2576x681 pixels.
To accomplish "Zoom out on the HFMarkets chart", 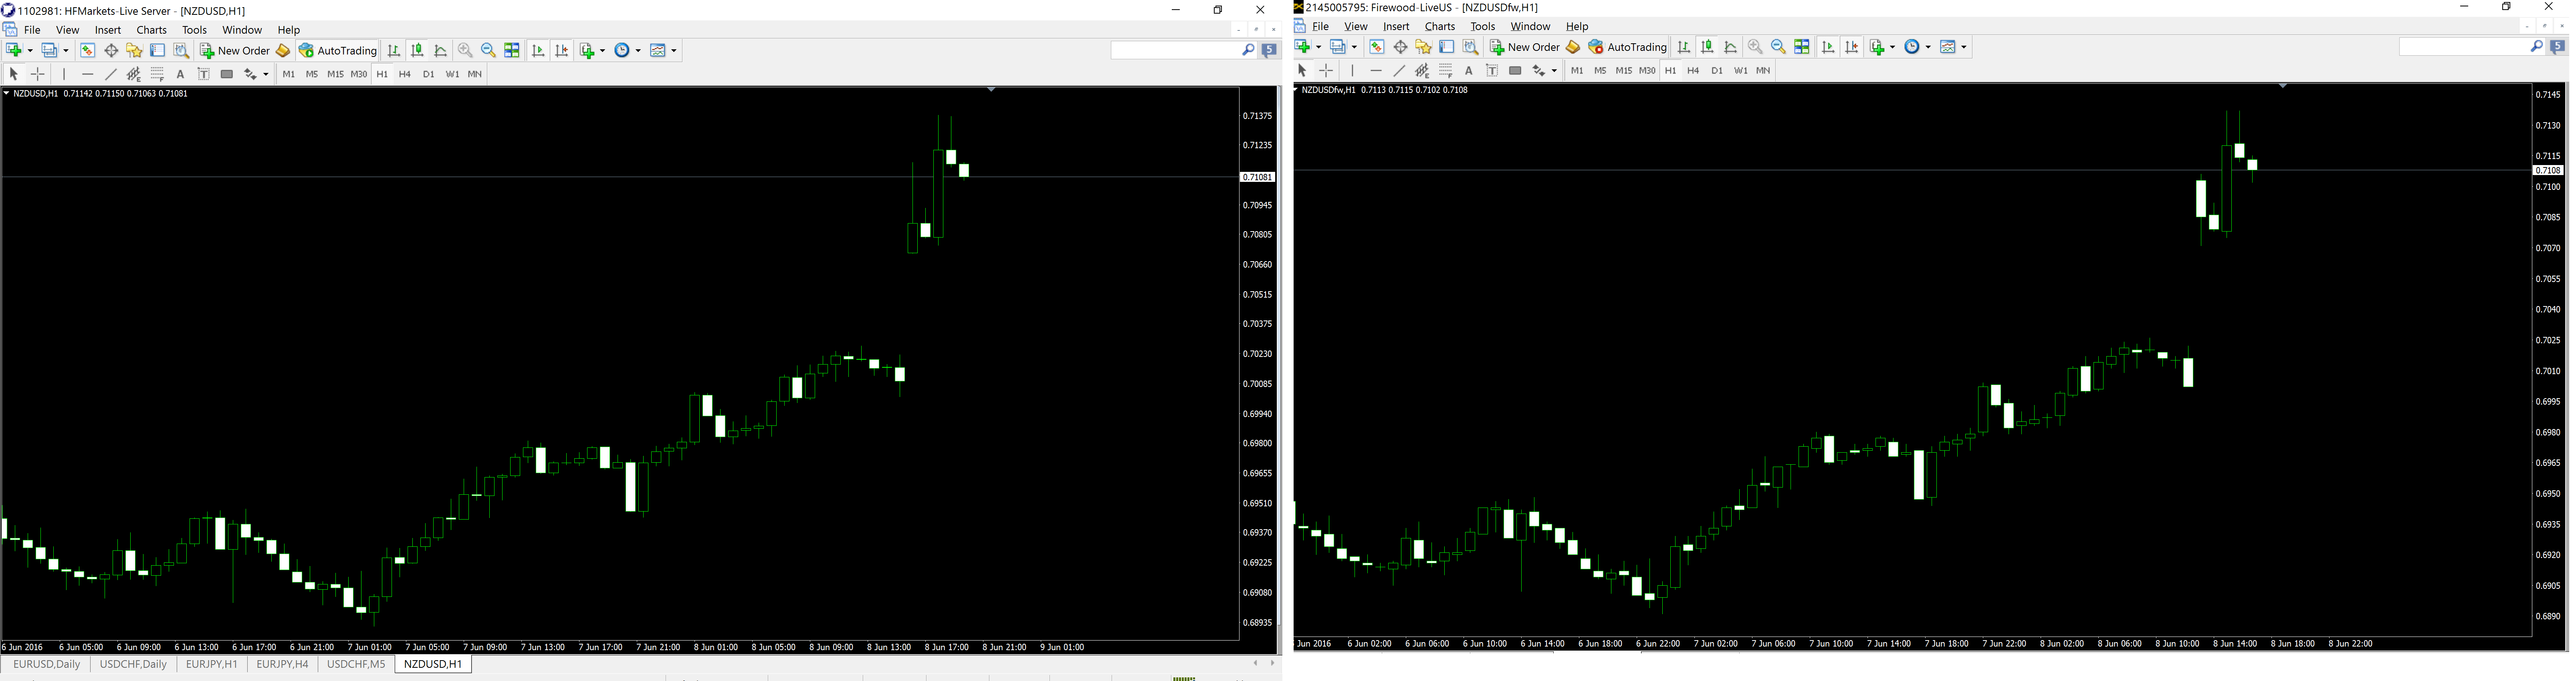I will tap(488, 50).
